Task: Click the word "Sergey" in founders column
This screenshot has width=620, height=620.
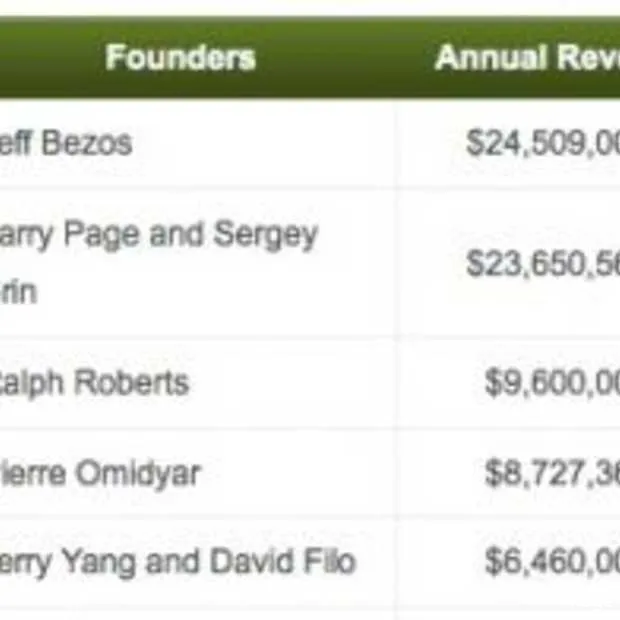Action: [x=265, y=235]
